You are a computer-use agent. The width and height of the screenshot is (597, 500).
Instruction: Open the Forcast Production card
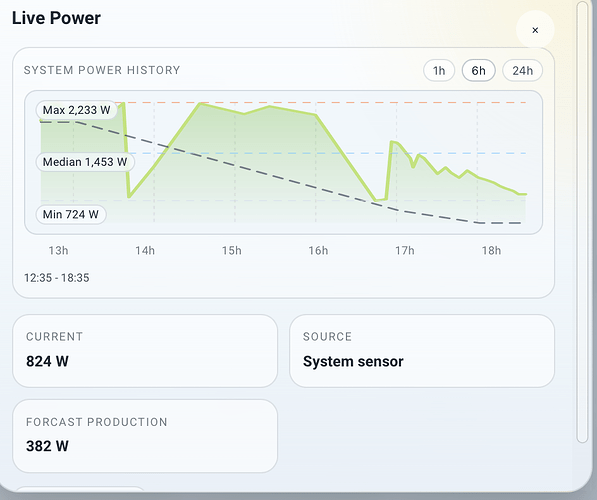tap(145, 436)
